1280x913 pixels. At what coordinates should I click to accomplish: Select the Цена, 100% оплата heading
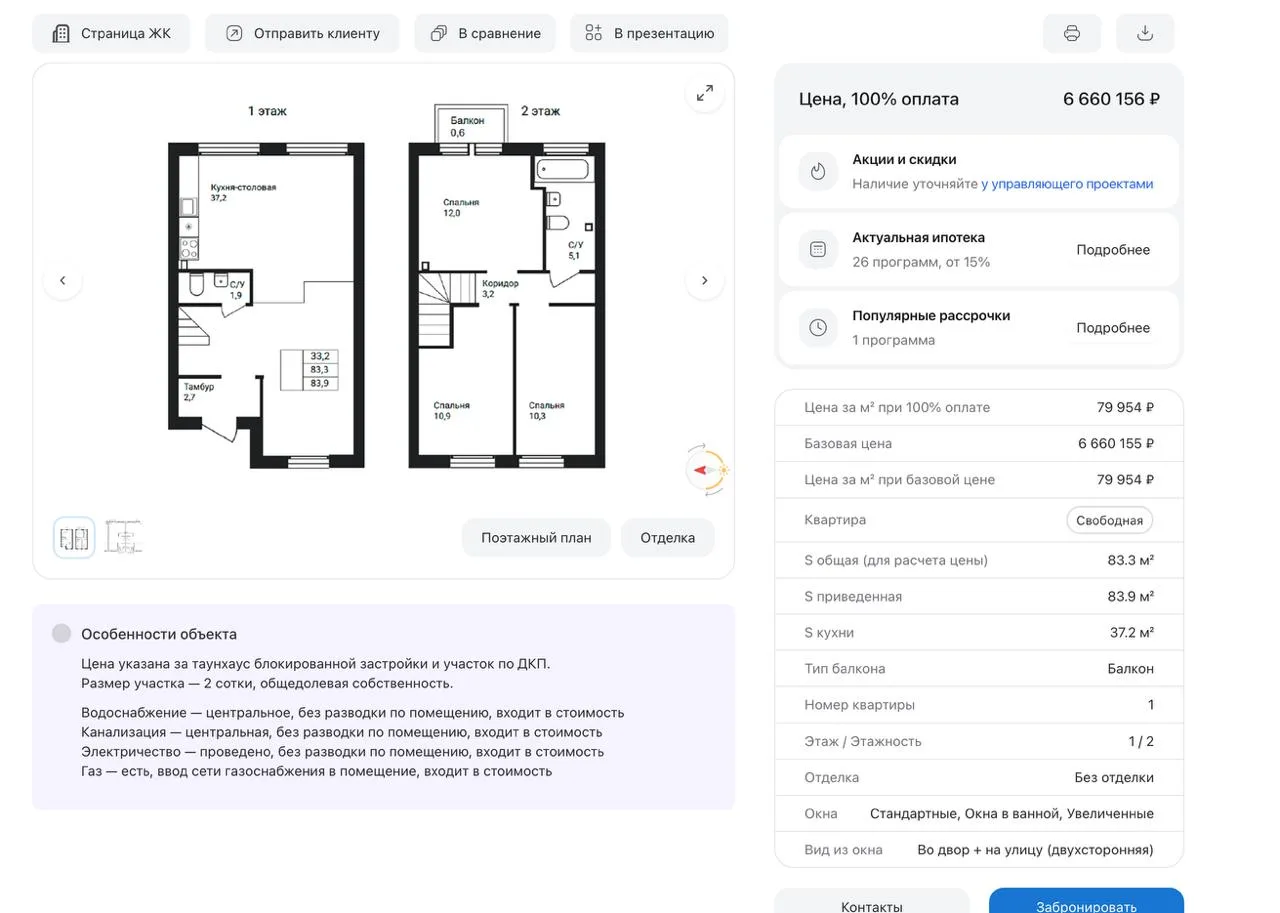pos(879,99)
